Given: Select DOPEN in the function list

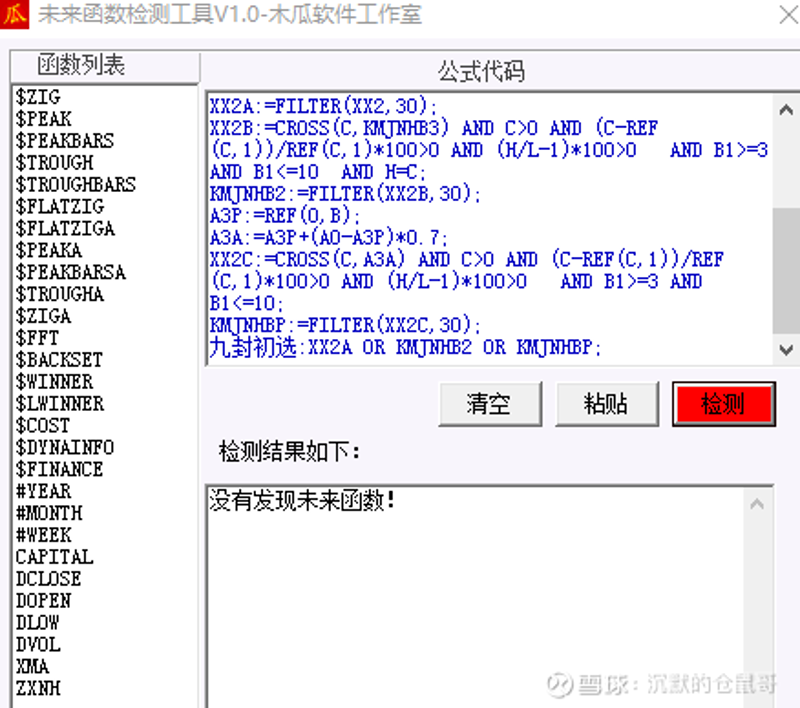Looking at the screenshot, I should [x=43, y=601].
